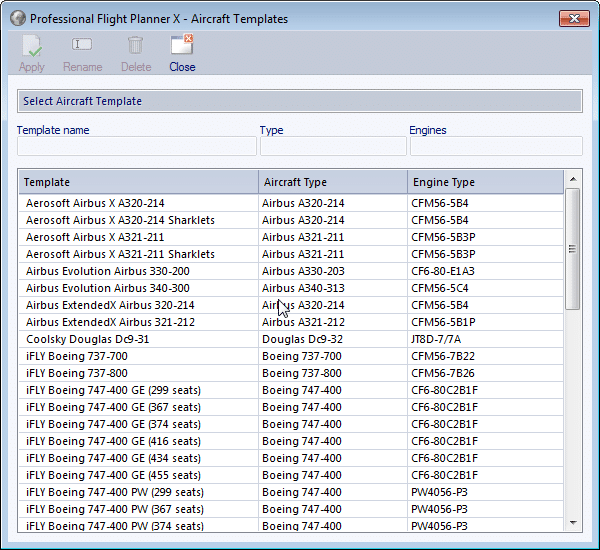Click the Close toolbar icon
The image size is (600, 550).
[182, 46]
